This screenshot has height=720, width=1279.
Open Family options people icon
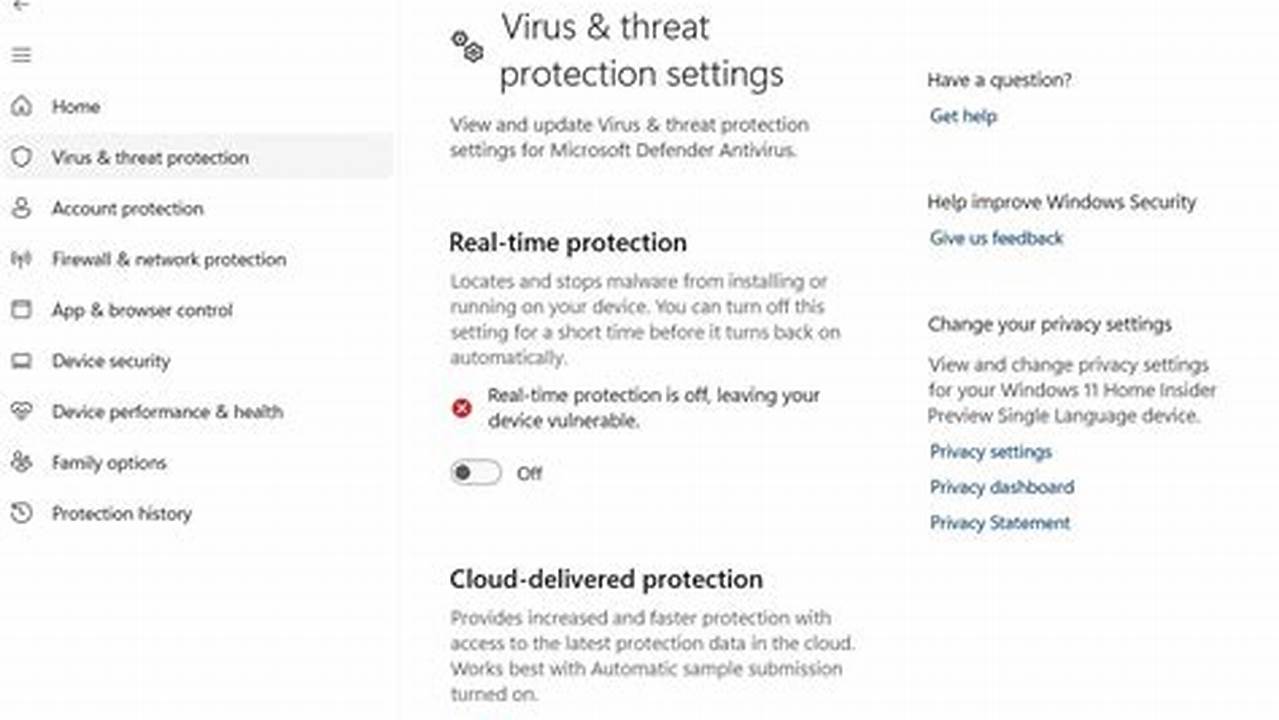(x=22, y=462)
